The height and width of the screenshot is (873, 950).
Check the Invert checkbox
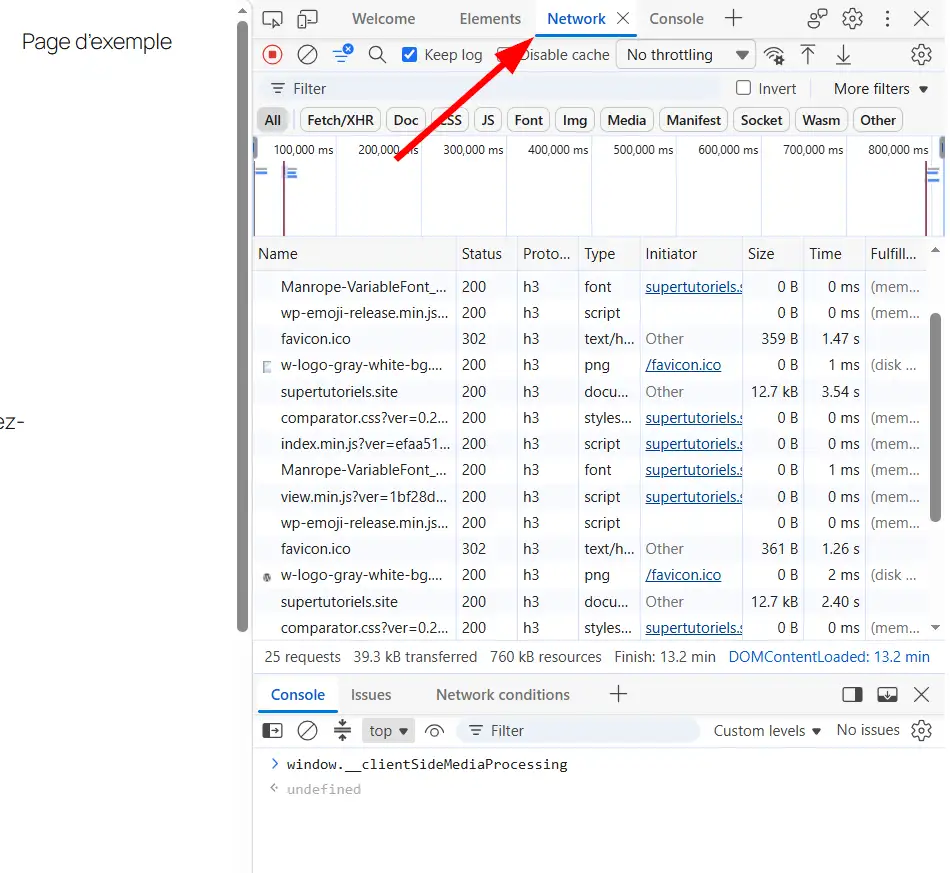tap(743, 88)
